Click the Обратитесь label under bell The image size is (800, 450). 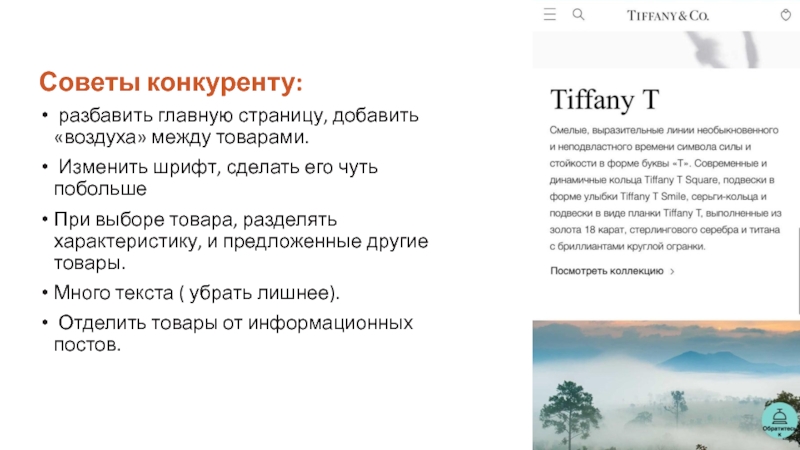point(778,430)
